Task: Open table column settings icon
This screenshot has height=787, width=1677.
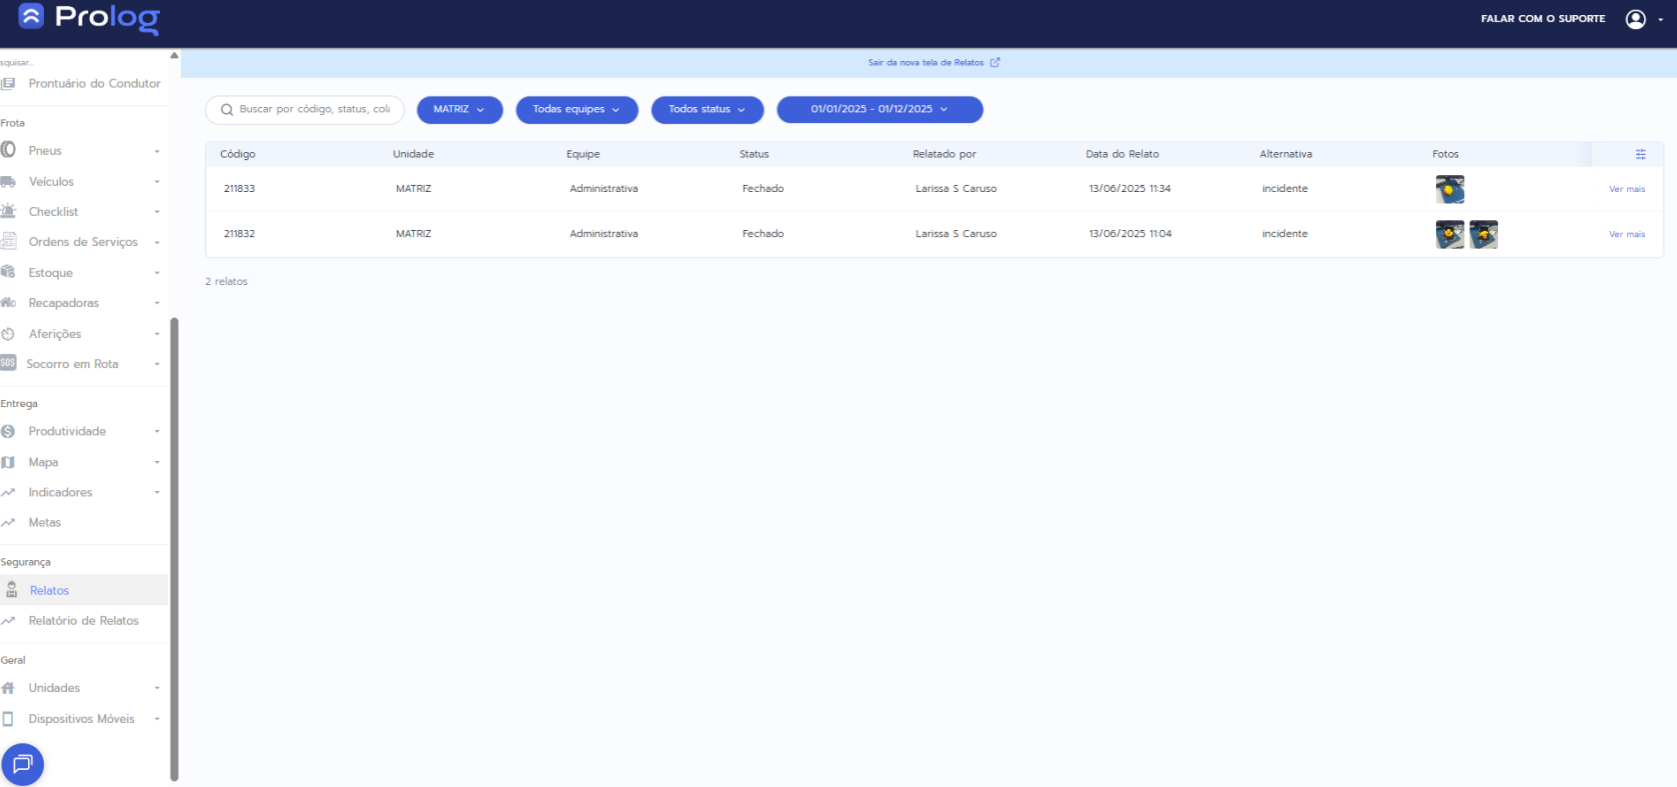Action: pyautogui.click(x=1640, y=154)
